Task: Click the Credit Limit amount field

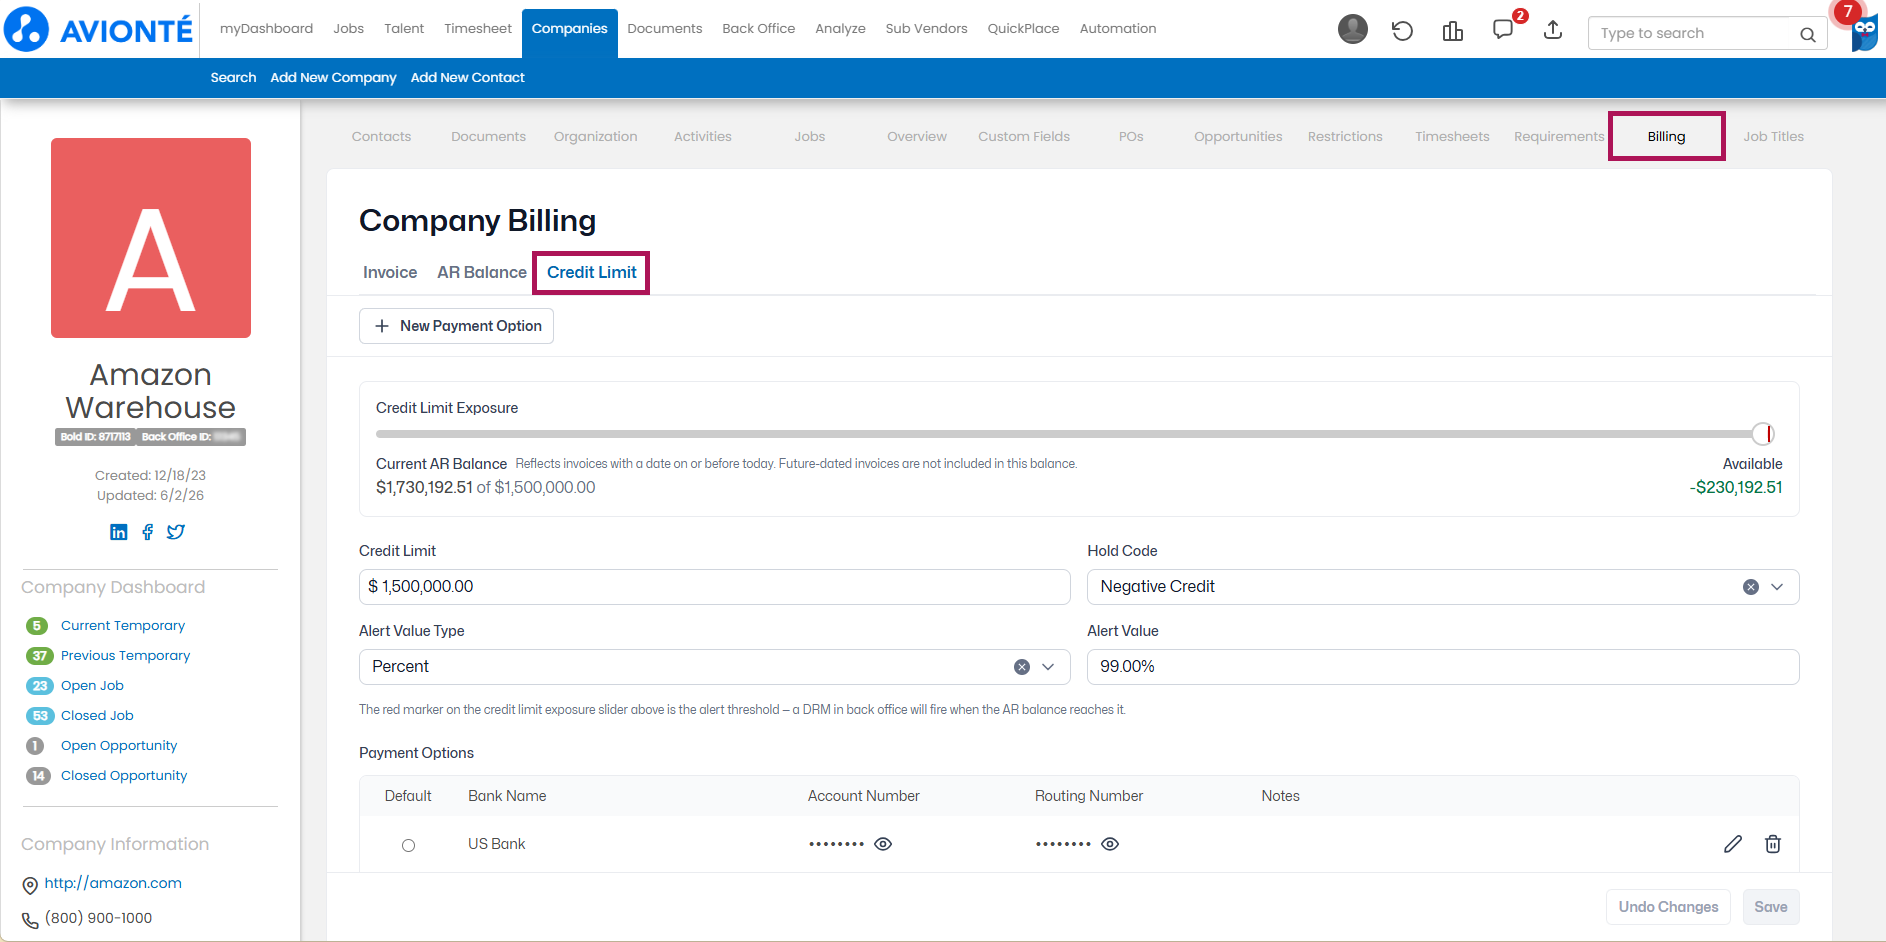Action: pyautogui.click(x=714, y=587)
